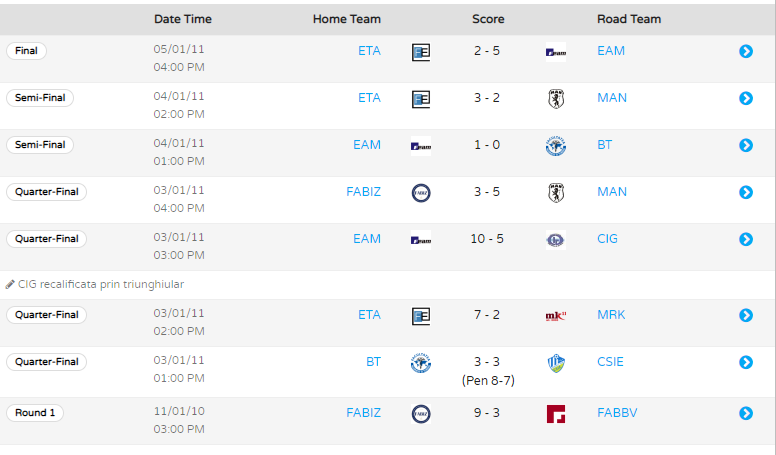The width and height of the screenshot is (776, 455).
Task: Open the MRK team link
Action: pyautogui.click(x=611, y=314)
